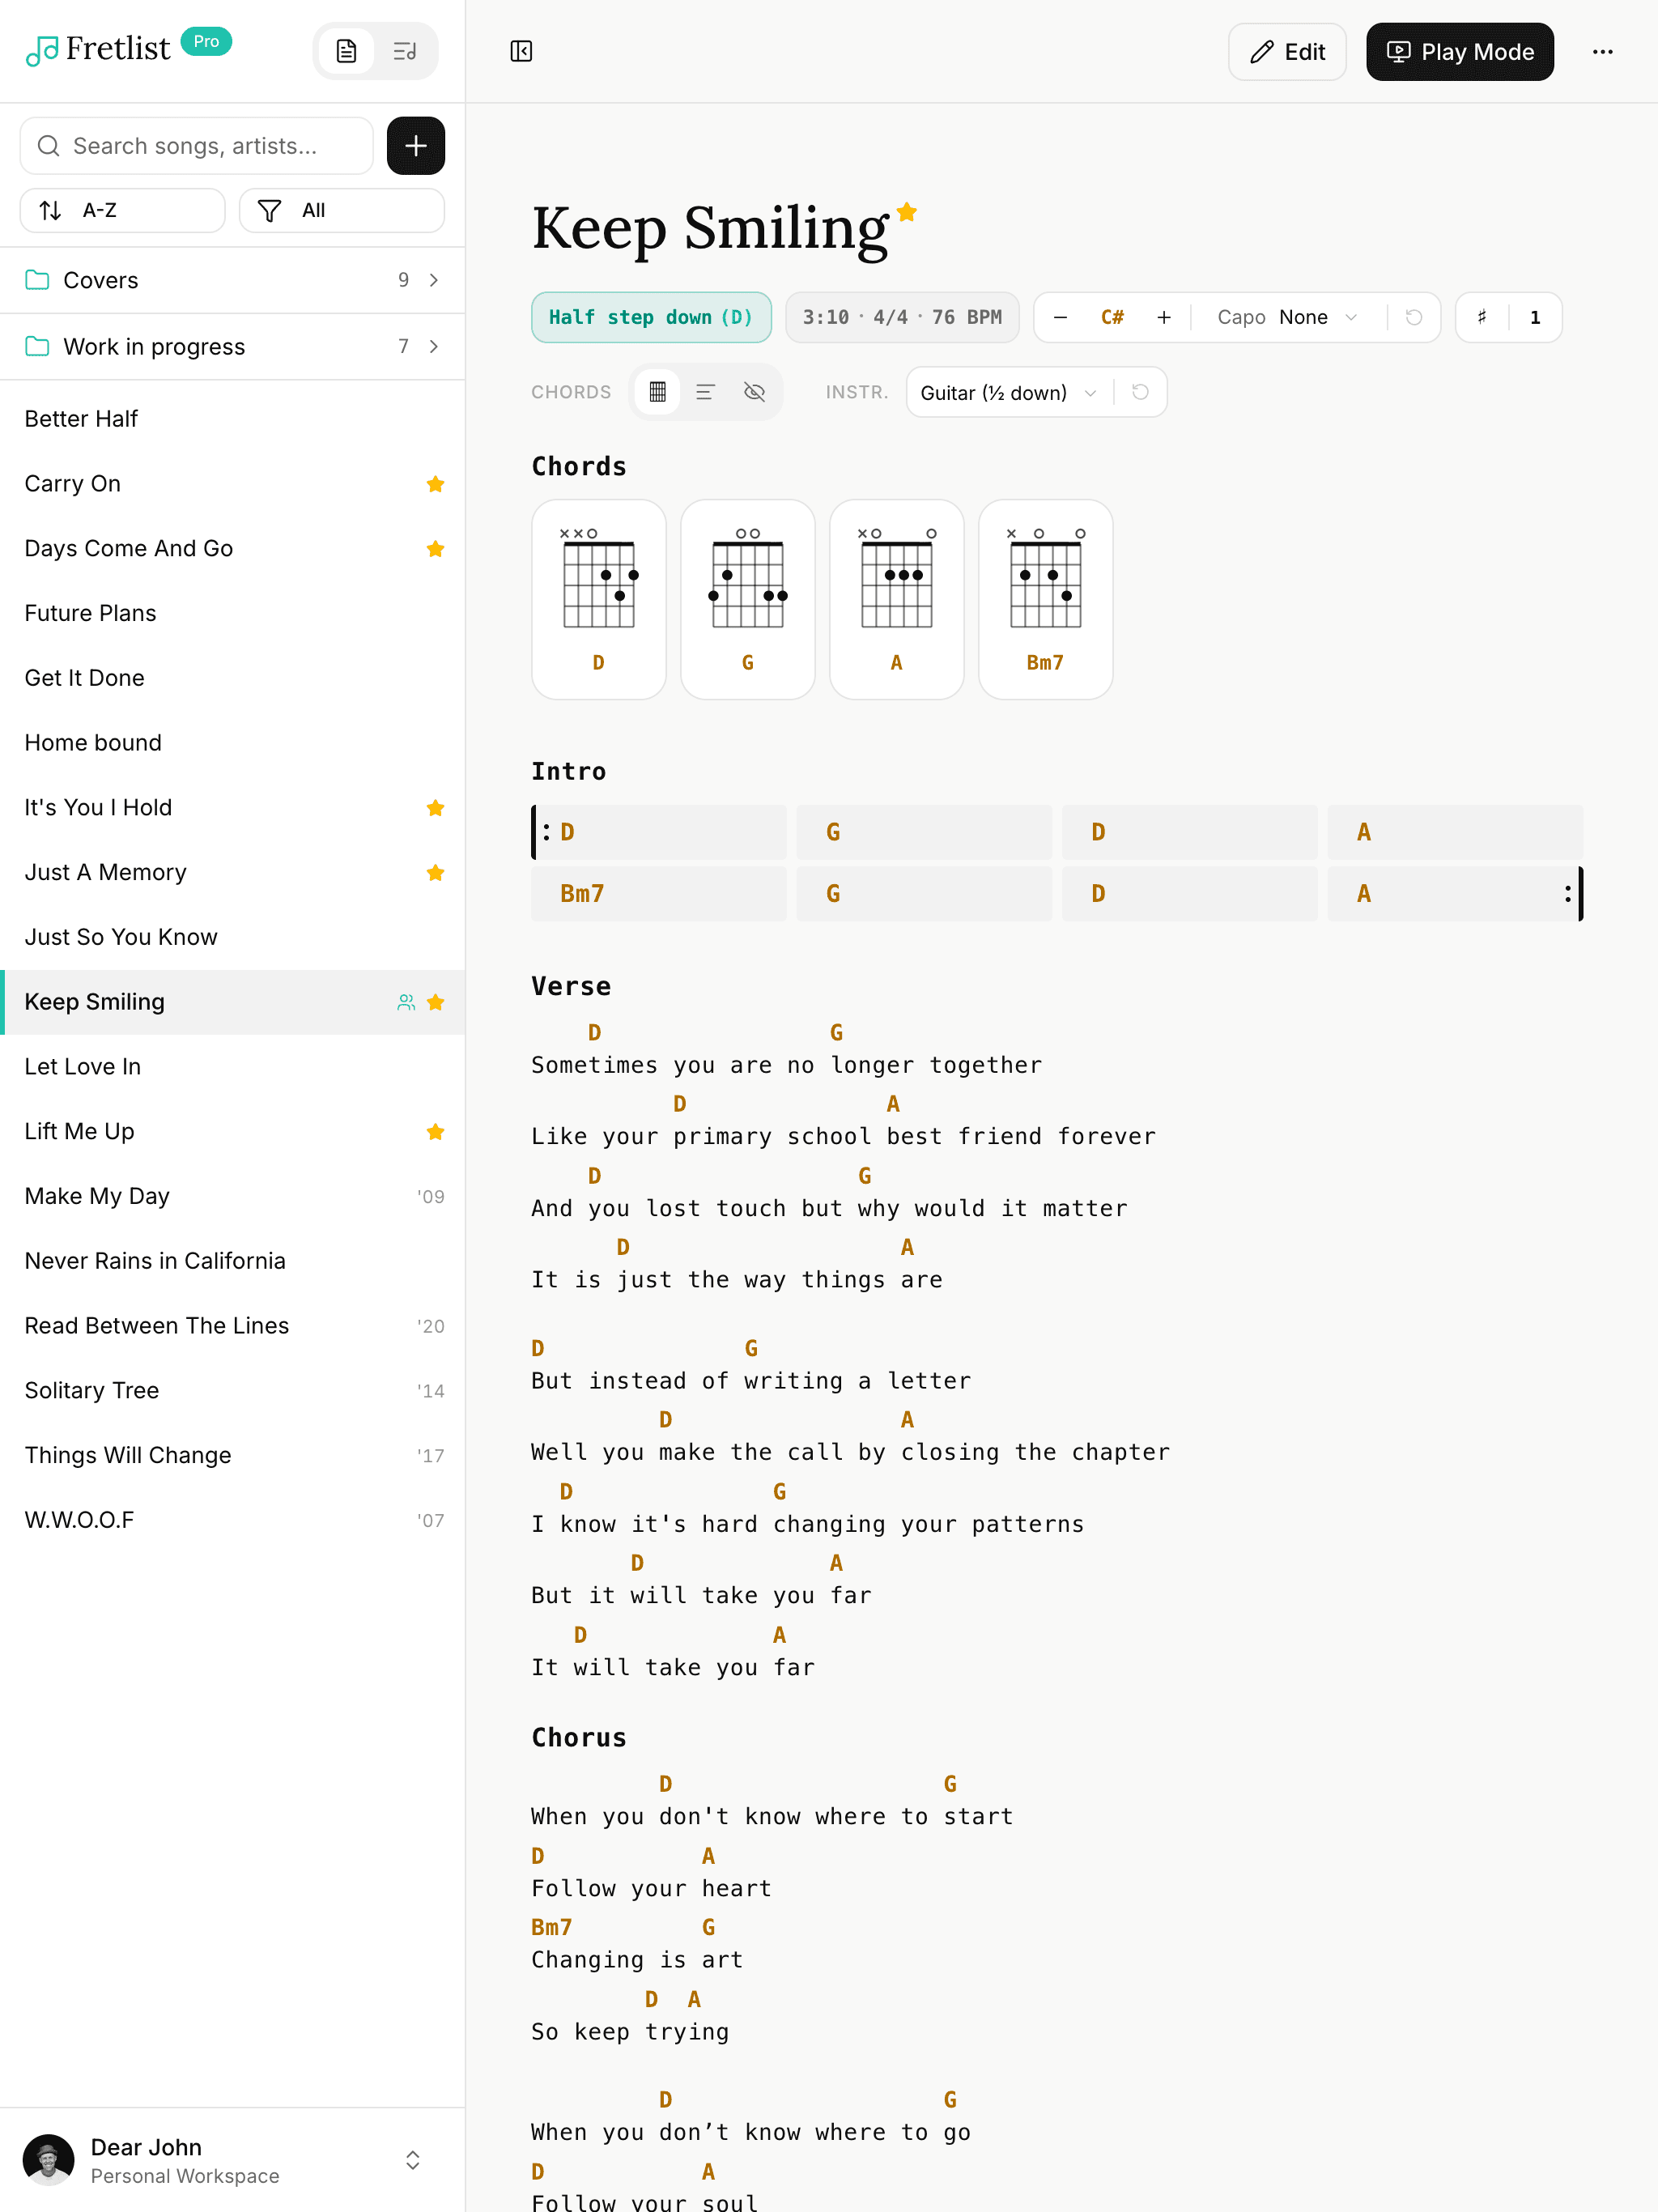
Task: Open the Bm7 chord diagram card
Action: point(1045,599)
